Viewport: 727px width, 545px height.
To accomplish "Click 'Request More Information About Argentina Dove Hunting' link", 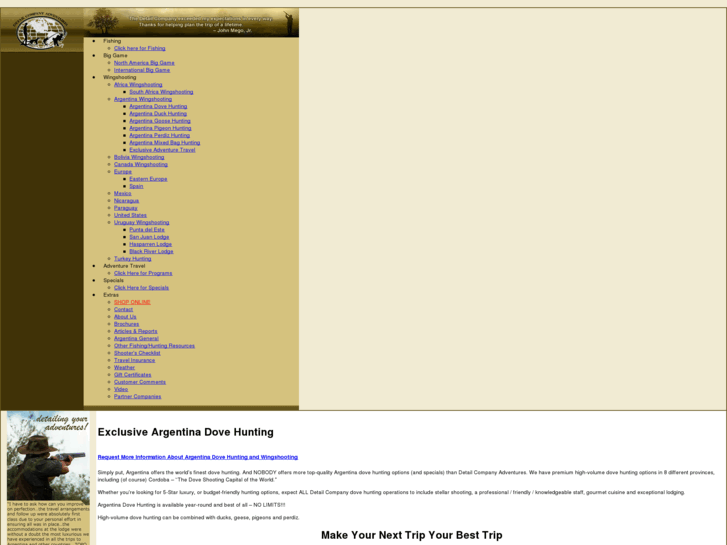I will 198,457.
